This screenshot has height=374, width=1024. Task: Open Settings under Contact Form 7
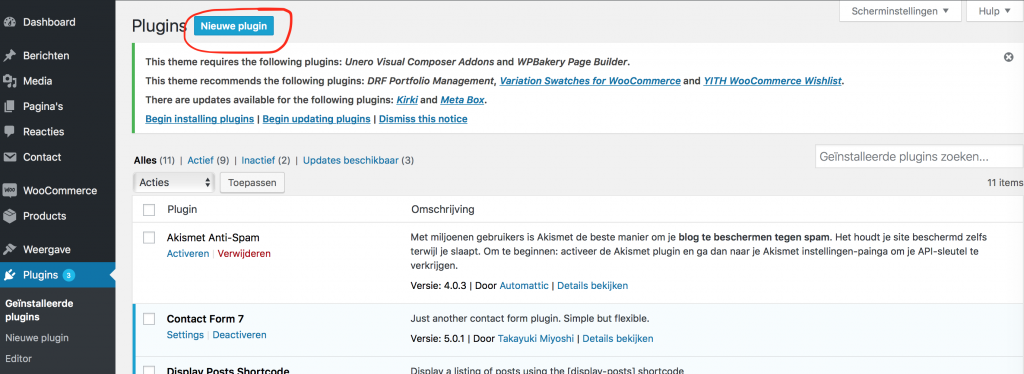[185, 335]
